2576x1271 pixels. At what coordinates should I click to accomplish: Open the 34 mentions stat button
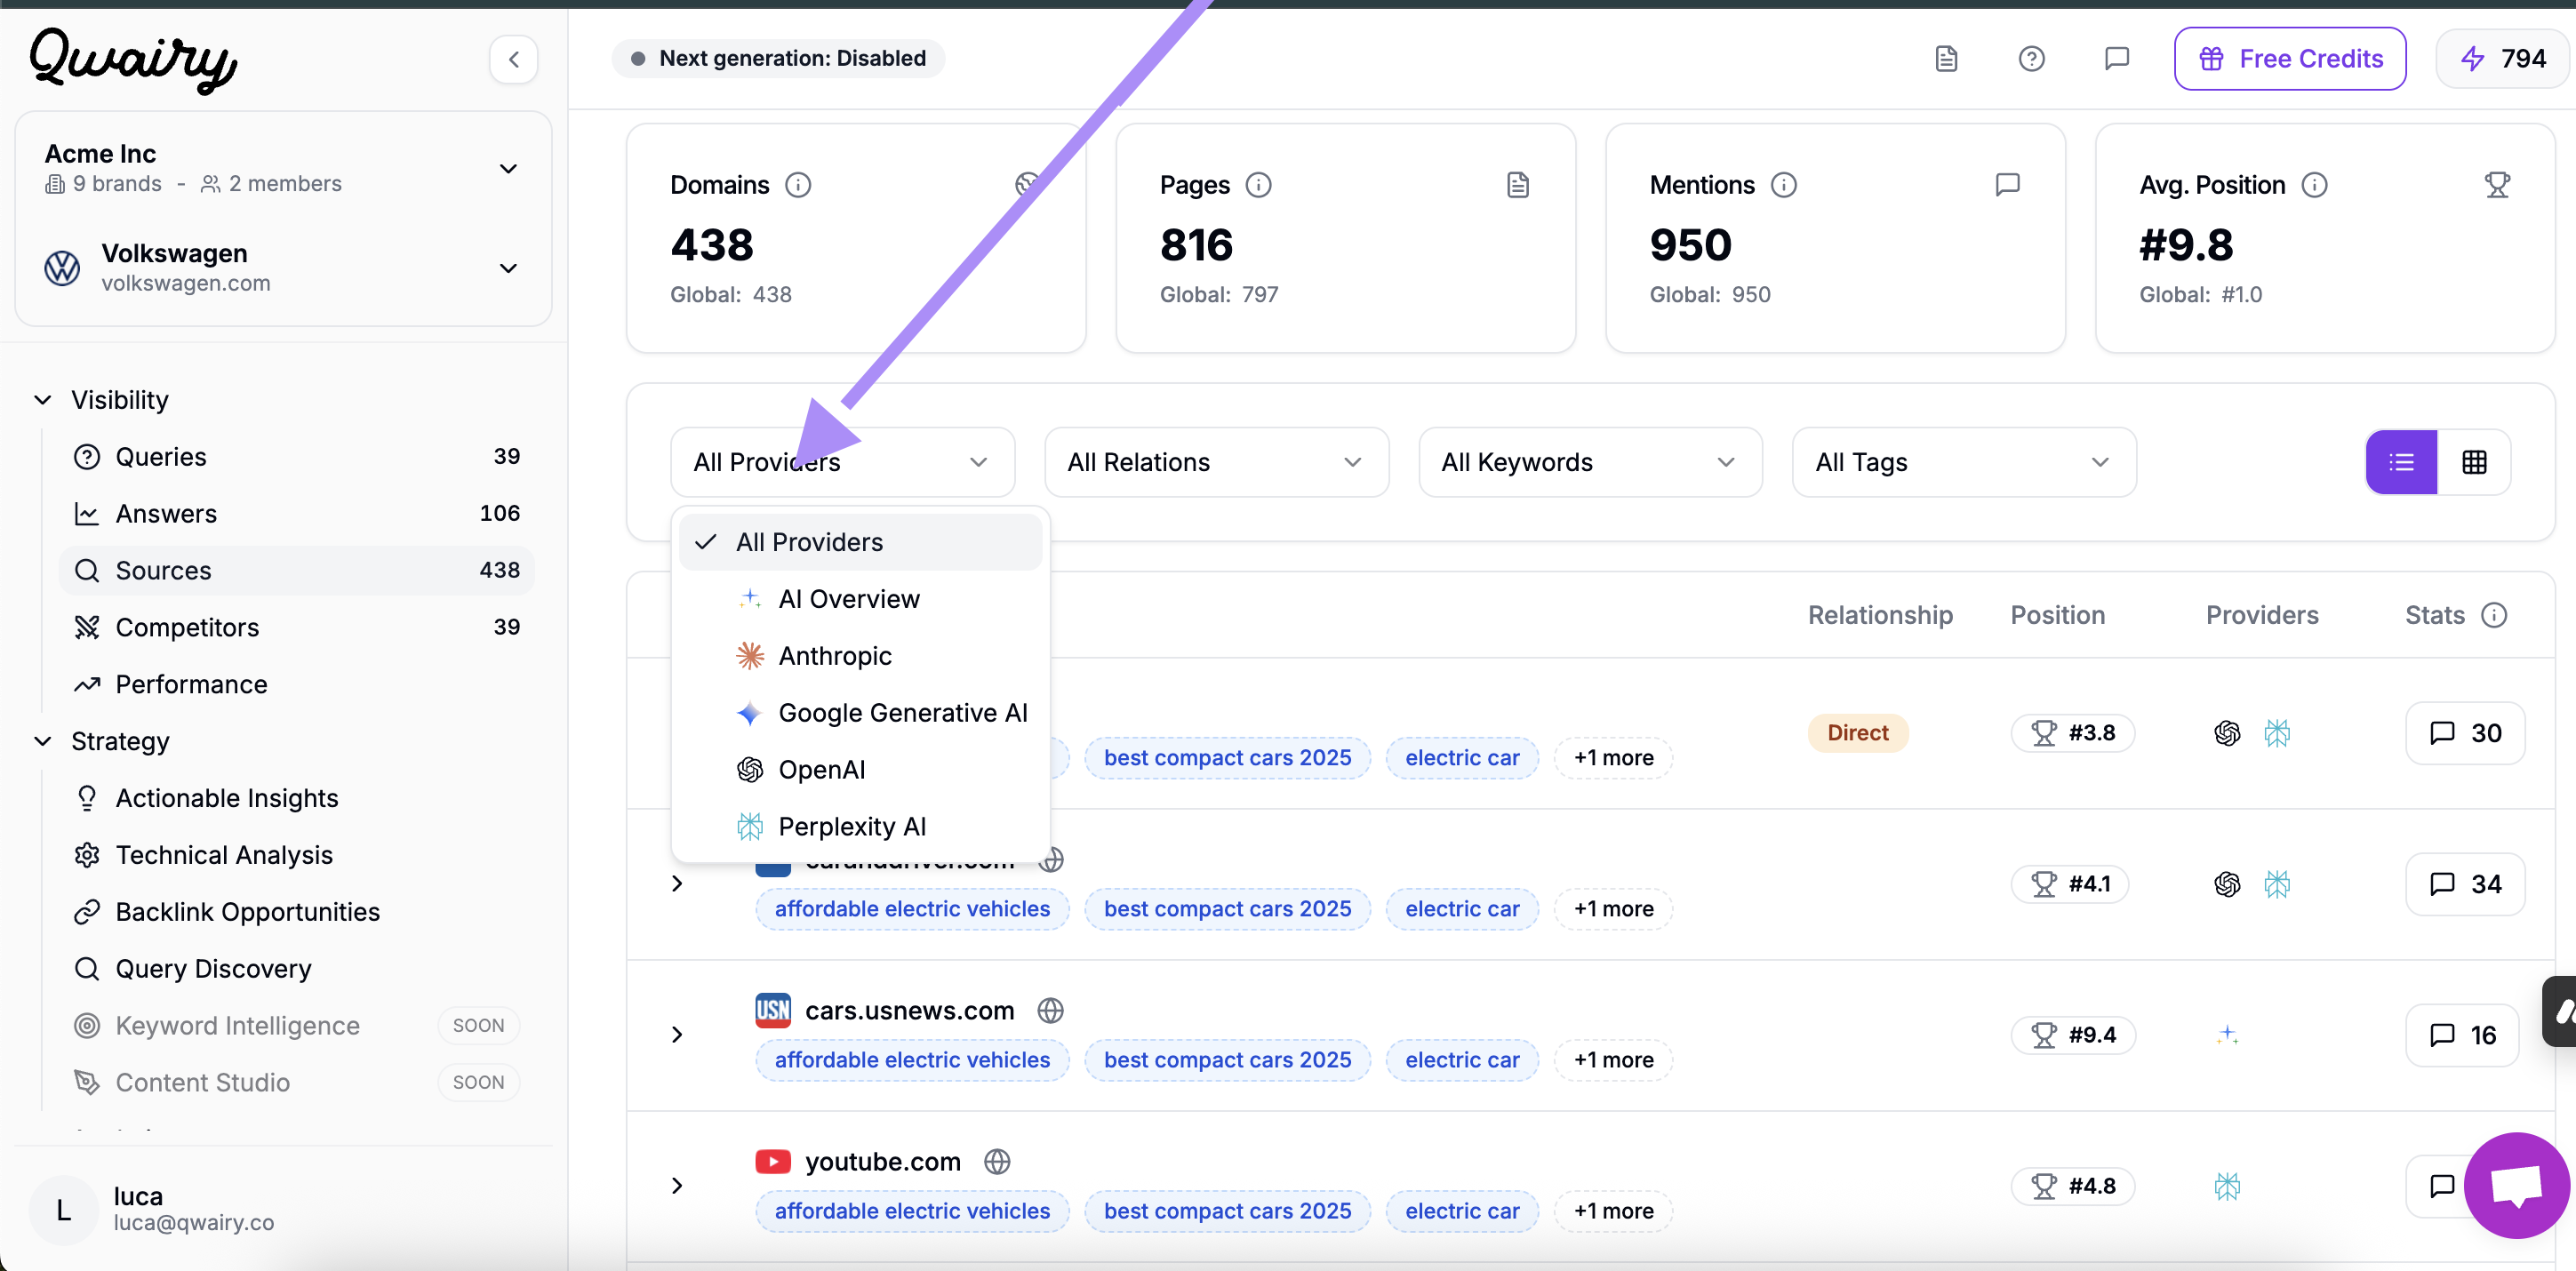[x=2465, y=884]
